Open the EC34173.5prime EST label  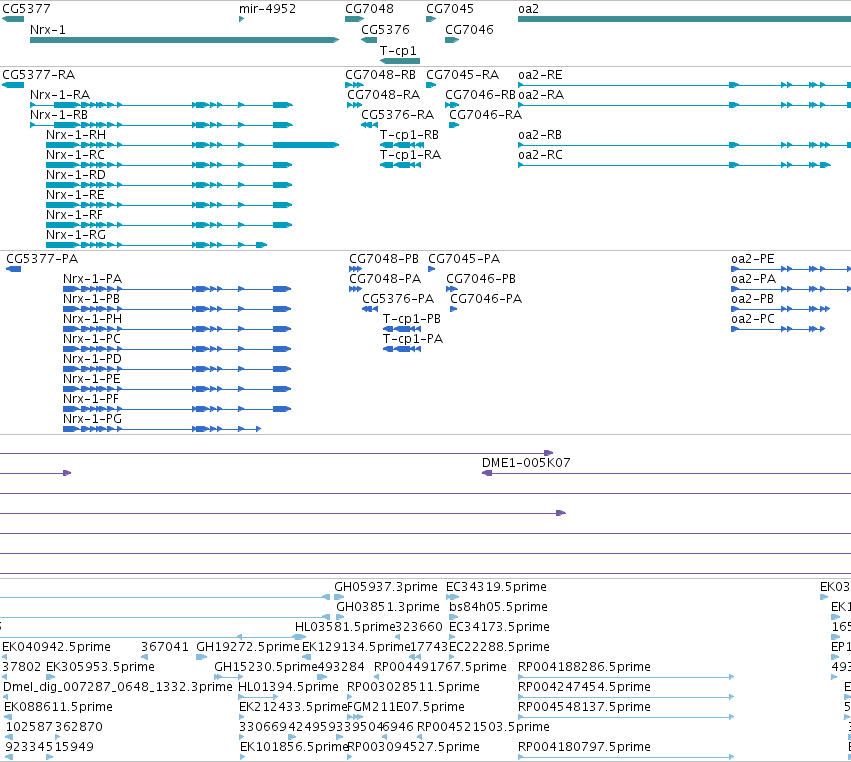pos(499,627)
